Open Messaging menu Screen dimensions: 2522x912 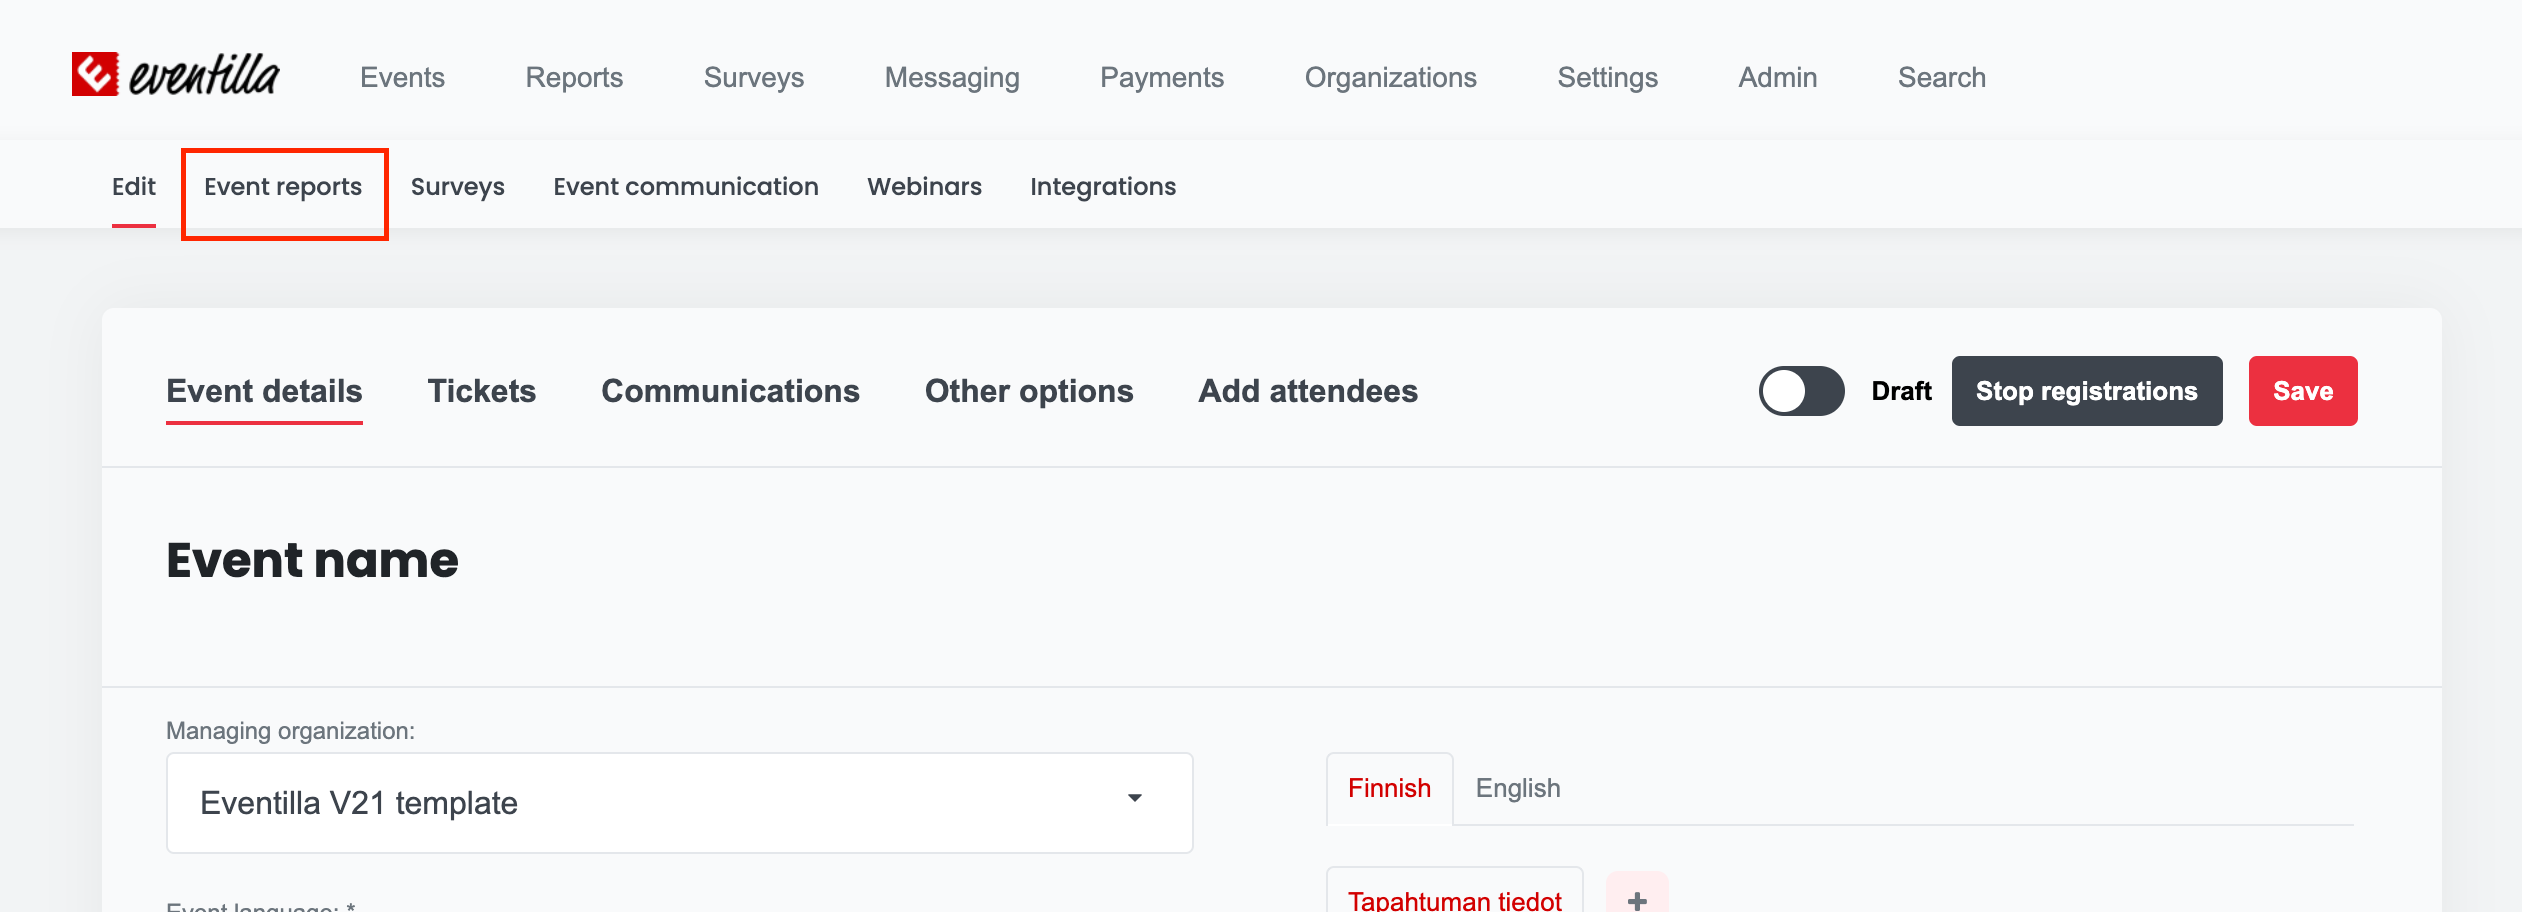click(952, 77)
